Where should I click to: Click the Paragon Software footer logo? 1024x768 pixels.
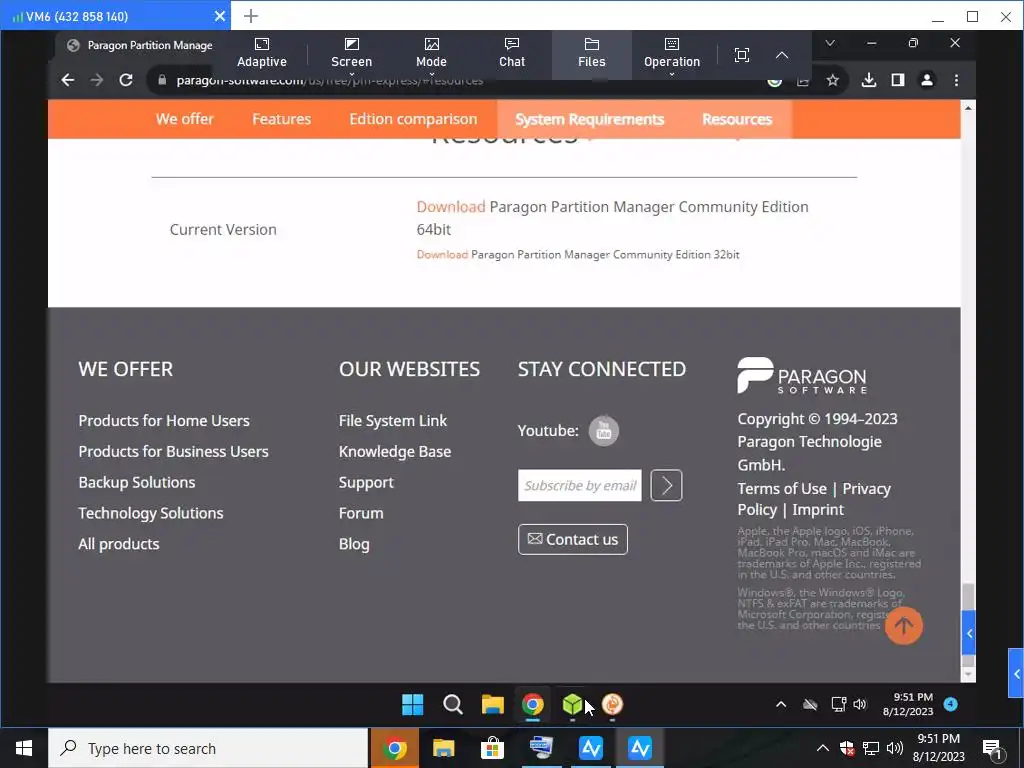coord(801,376)
